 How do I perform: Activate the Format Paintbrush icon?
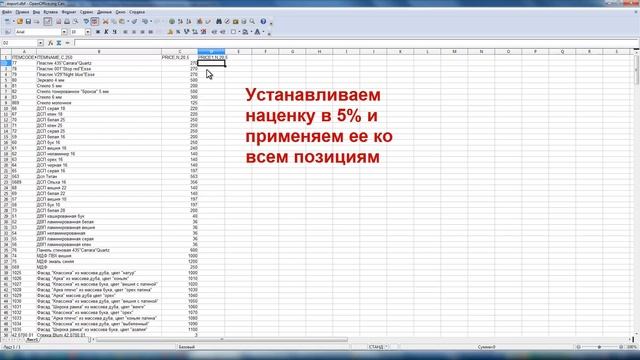[134, 21]
